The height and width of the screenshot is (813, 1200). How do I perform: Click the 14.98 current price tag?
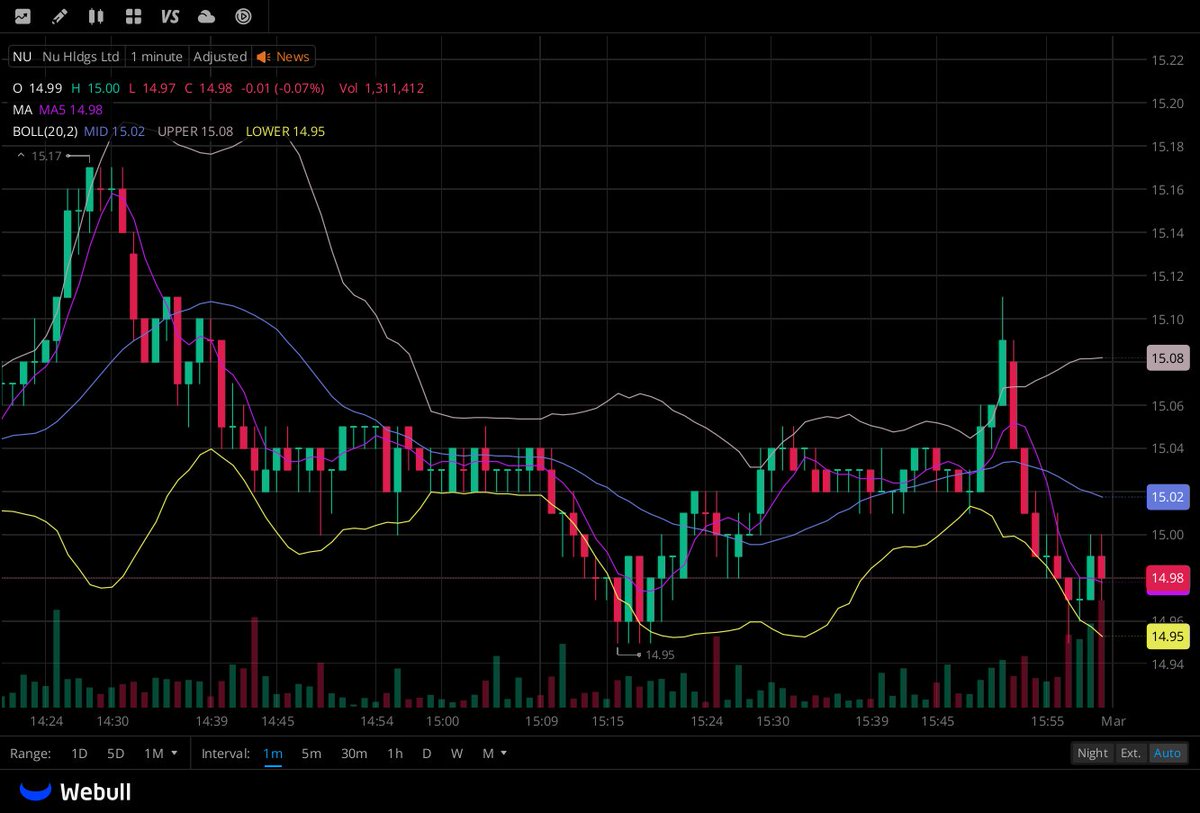click(x=1168, y=578)
